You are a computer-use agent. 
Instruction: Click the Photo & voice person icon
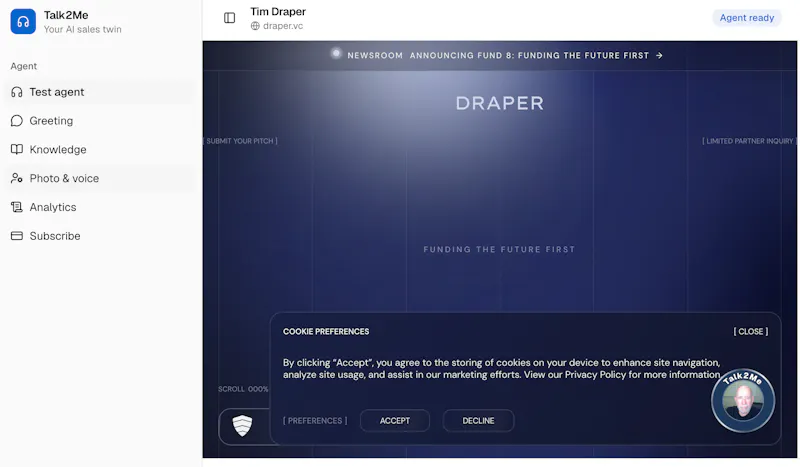point(17,178)
